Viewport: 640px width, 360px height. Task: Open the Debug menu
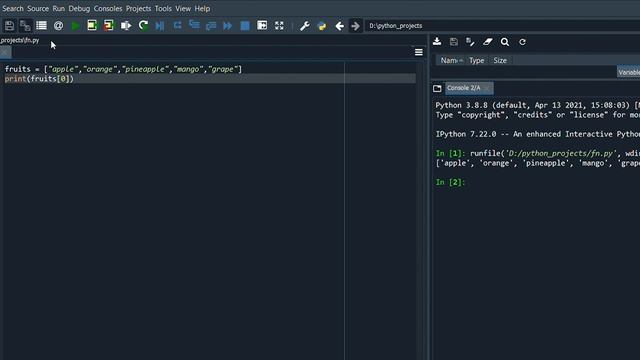point(79,9)
